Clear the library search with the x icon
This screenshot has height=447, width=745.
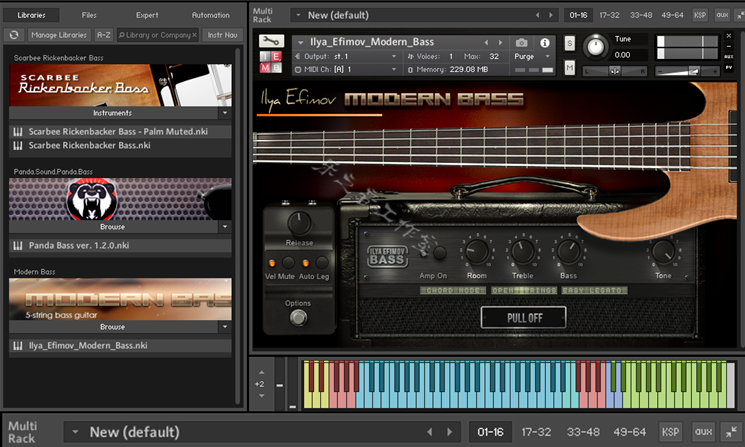click(x=194, y=35)
